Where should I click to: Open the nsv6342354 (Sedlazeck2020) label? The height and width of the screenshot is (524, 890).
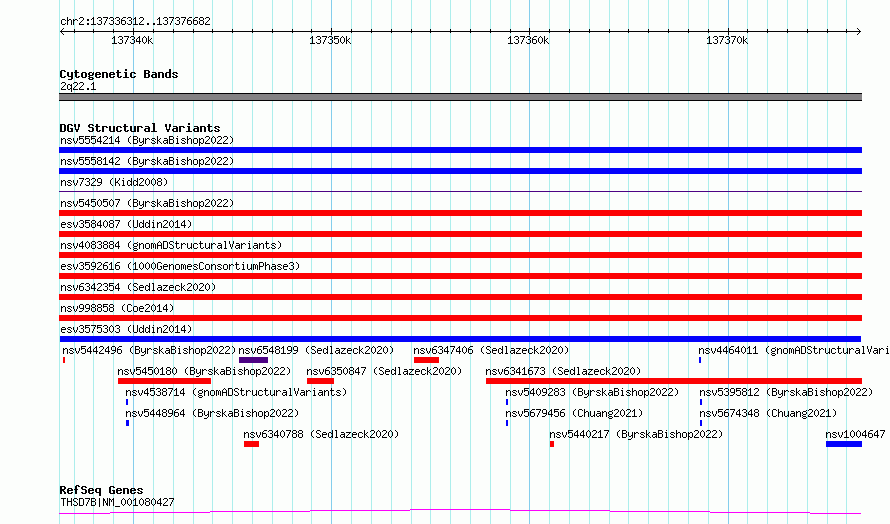tap(138, 287)
